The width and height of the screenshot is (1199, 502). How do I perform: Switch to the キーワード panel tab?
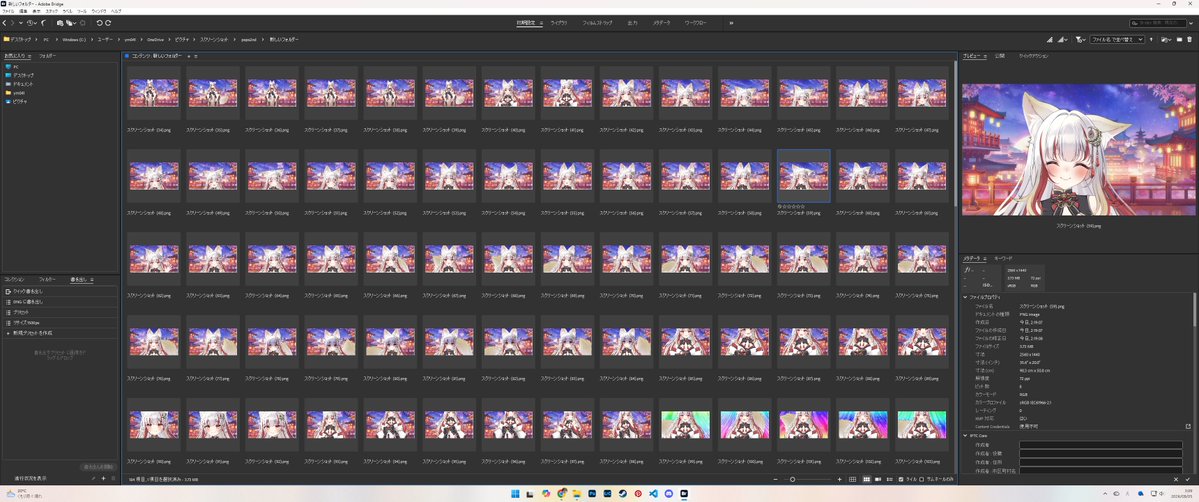[1003, 259]
